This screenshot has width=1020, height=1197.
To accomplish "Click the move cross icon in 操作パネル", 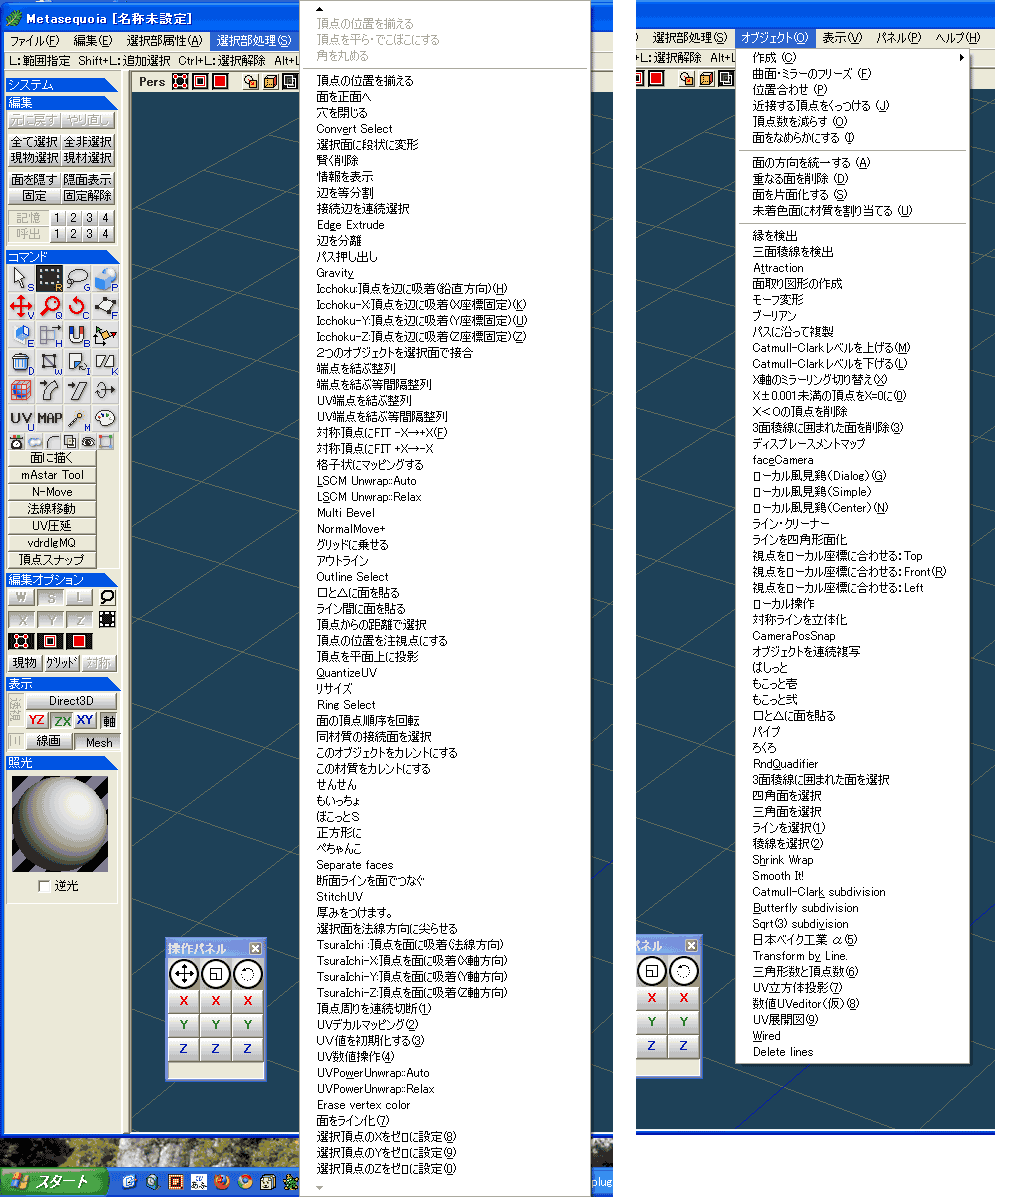I will click(183, 974).
